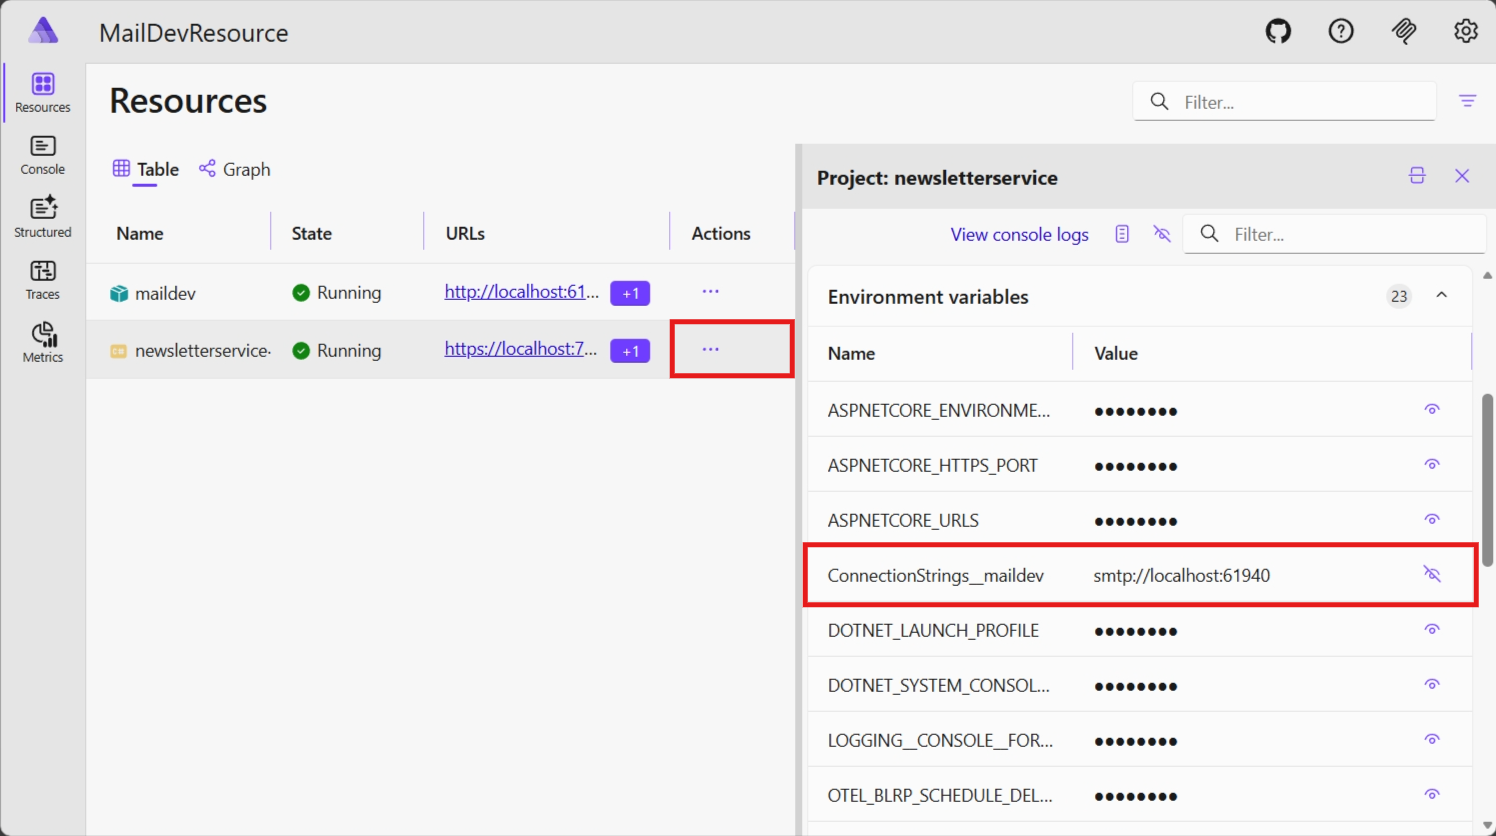
Task: Mask the ConnectionStrings__maildev value
Action: pos(1432,574)
